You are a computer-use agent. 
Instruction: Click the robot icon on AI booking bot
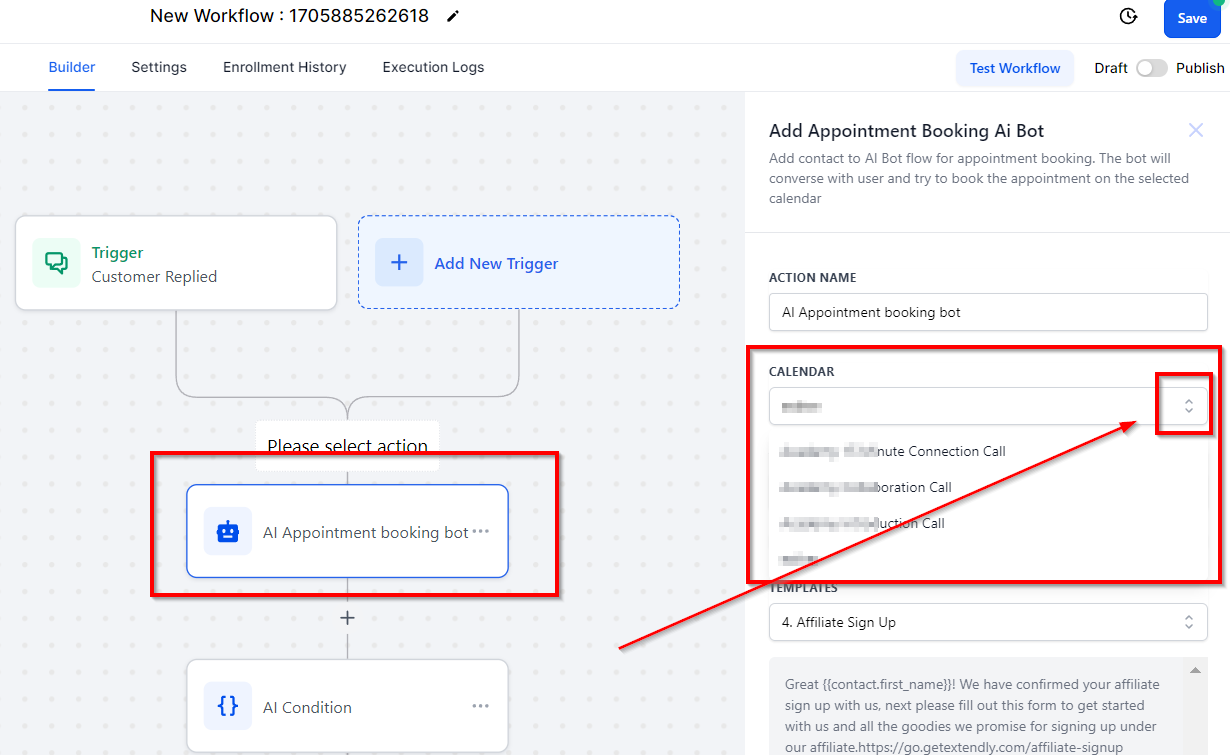[x=228, y=532]
